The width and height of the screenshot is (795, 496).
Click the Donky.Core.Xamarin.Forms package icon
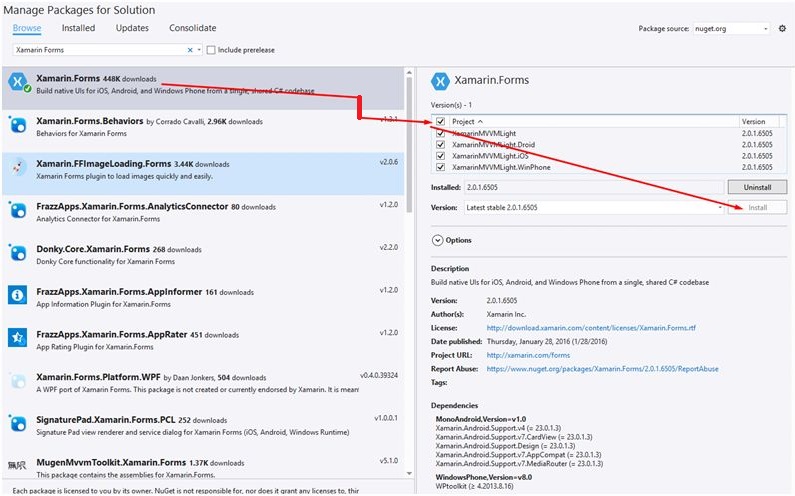pyautogui.click(x=18, y=253)
